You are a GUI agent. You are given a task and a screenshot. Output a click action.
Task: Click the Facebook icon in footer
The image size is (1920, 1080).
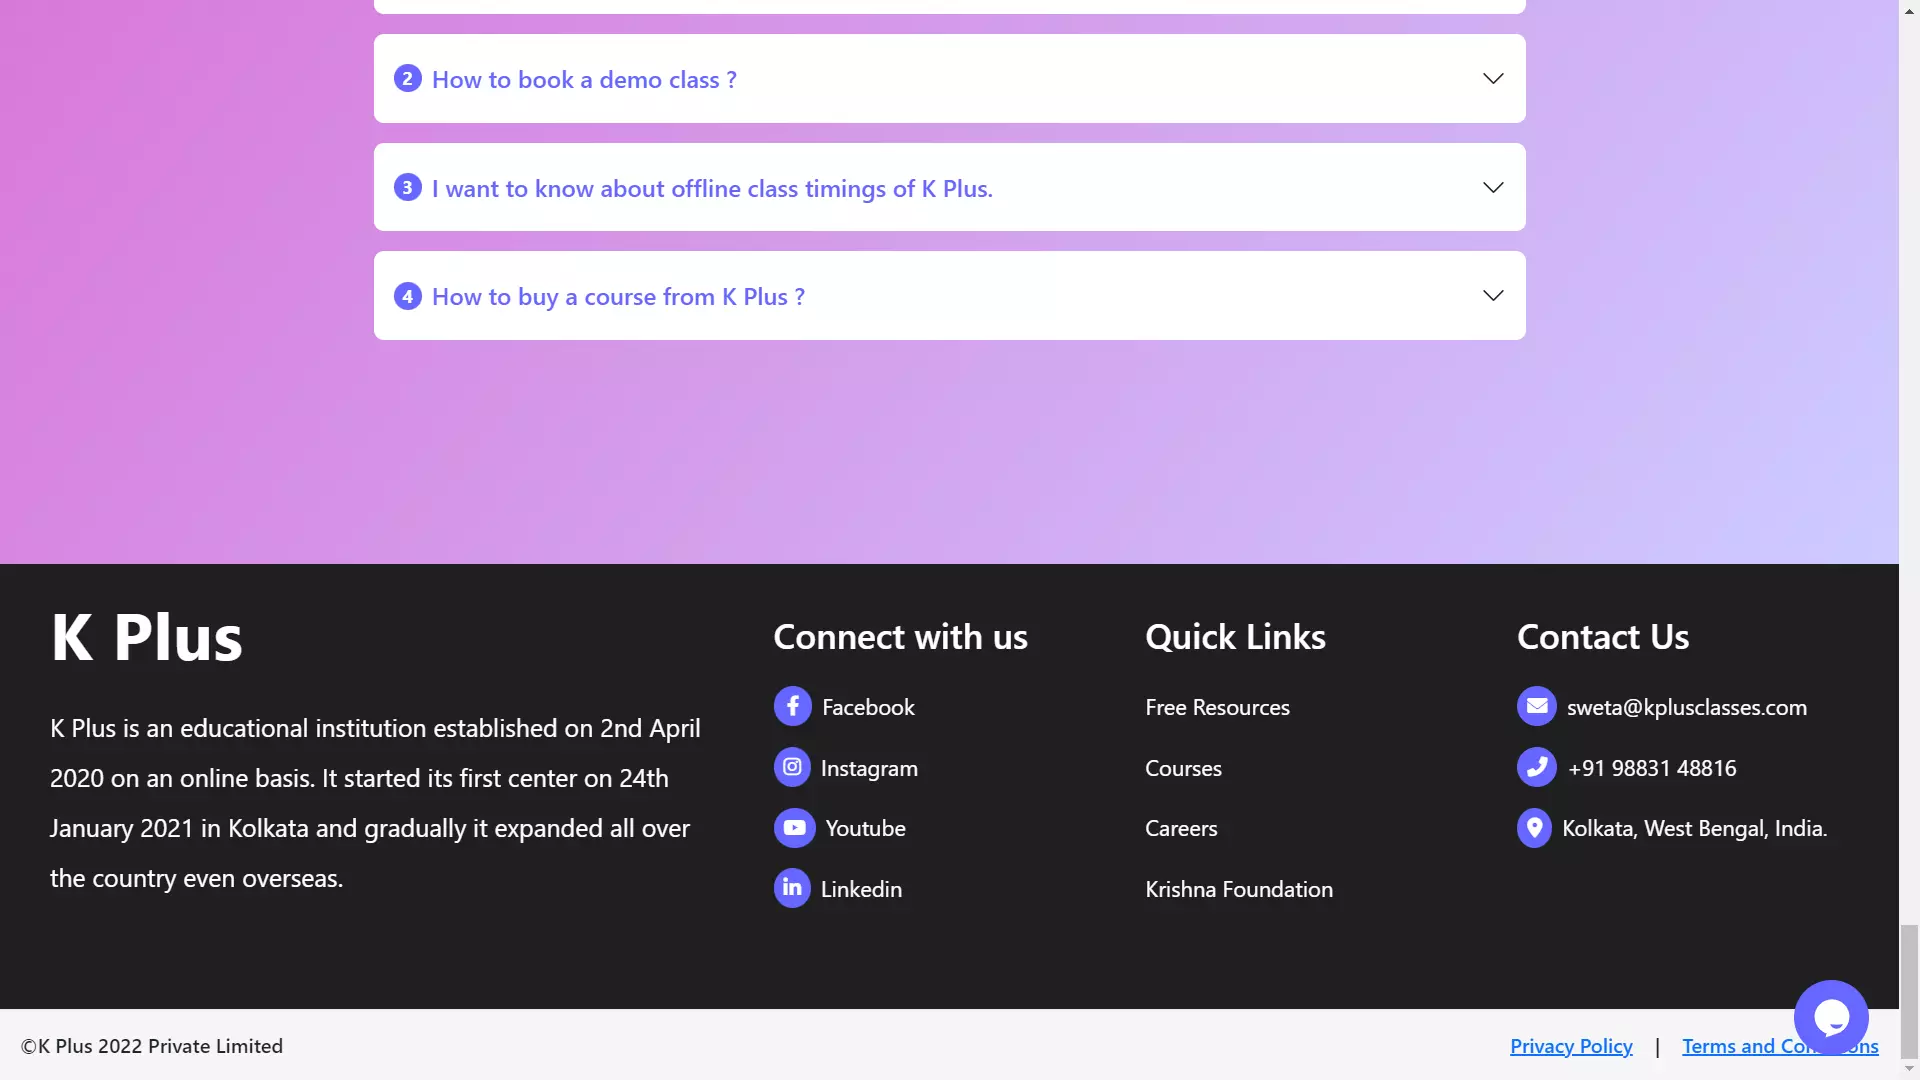[792, 707]
